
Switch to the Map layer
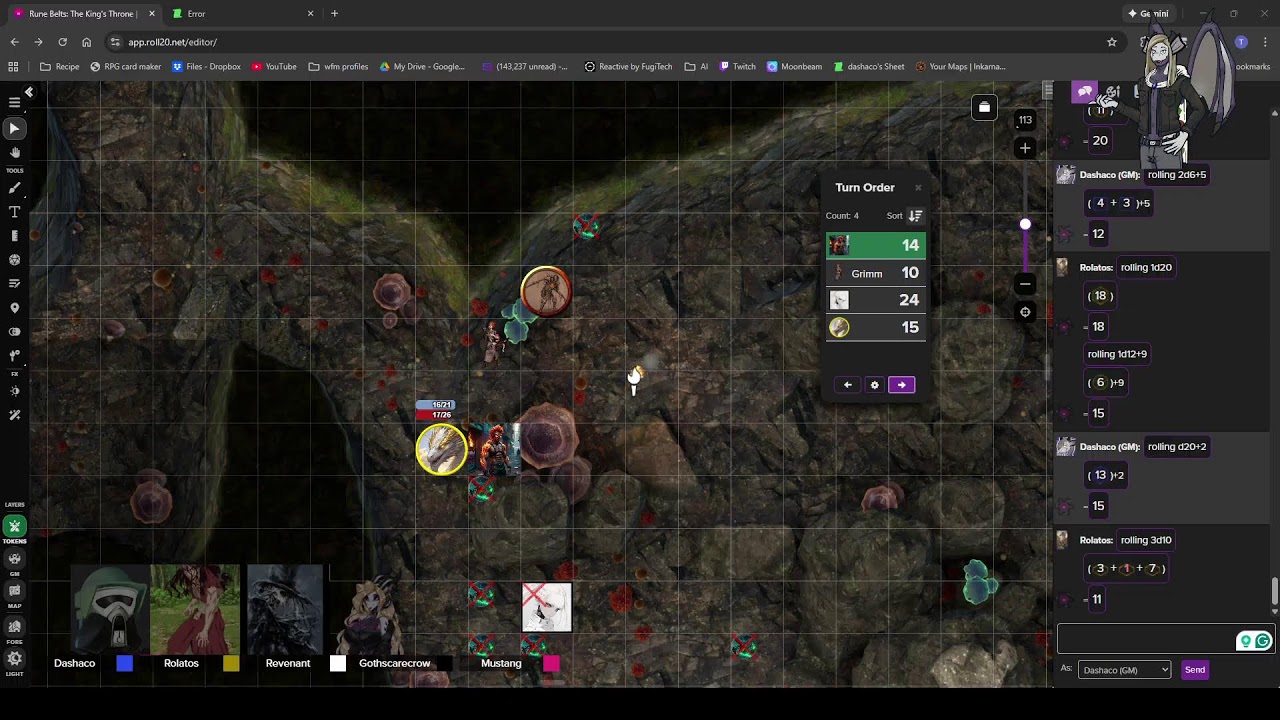coord(14,591)
